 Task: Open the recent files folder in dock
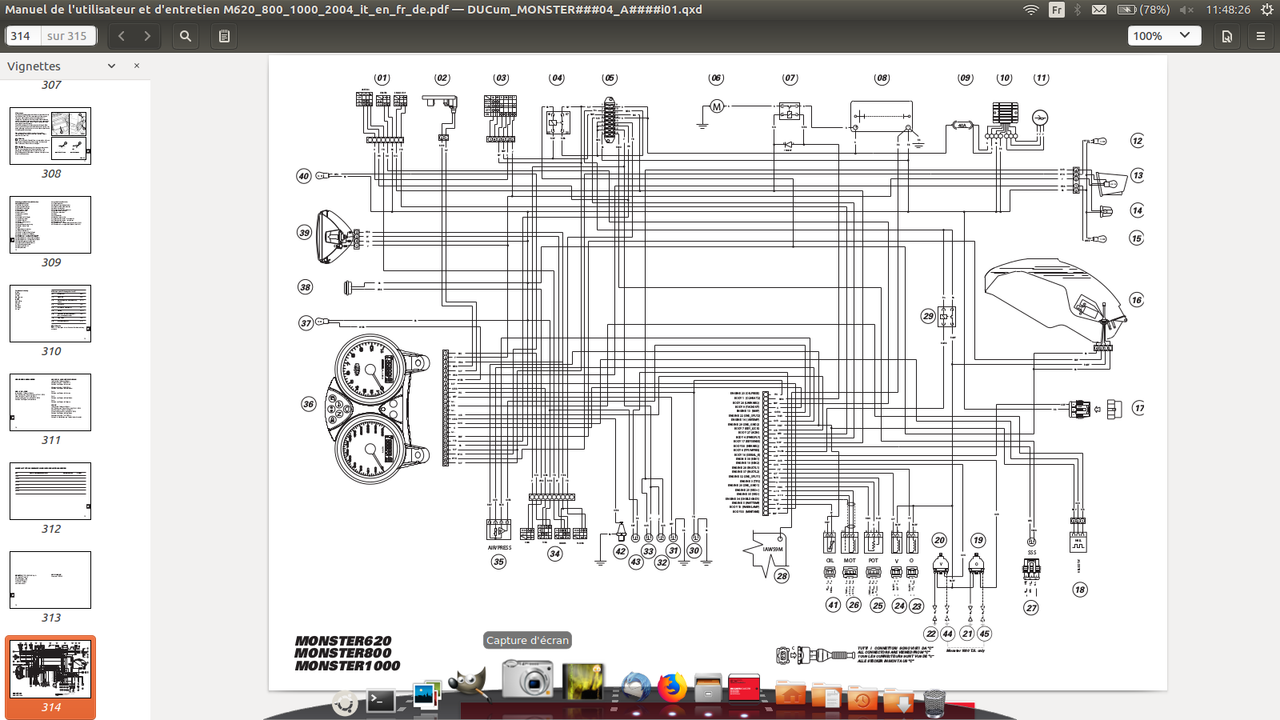pyautogui.click(x=862, y=698)
